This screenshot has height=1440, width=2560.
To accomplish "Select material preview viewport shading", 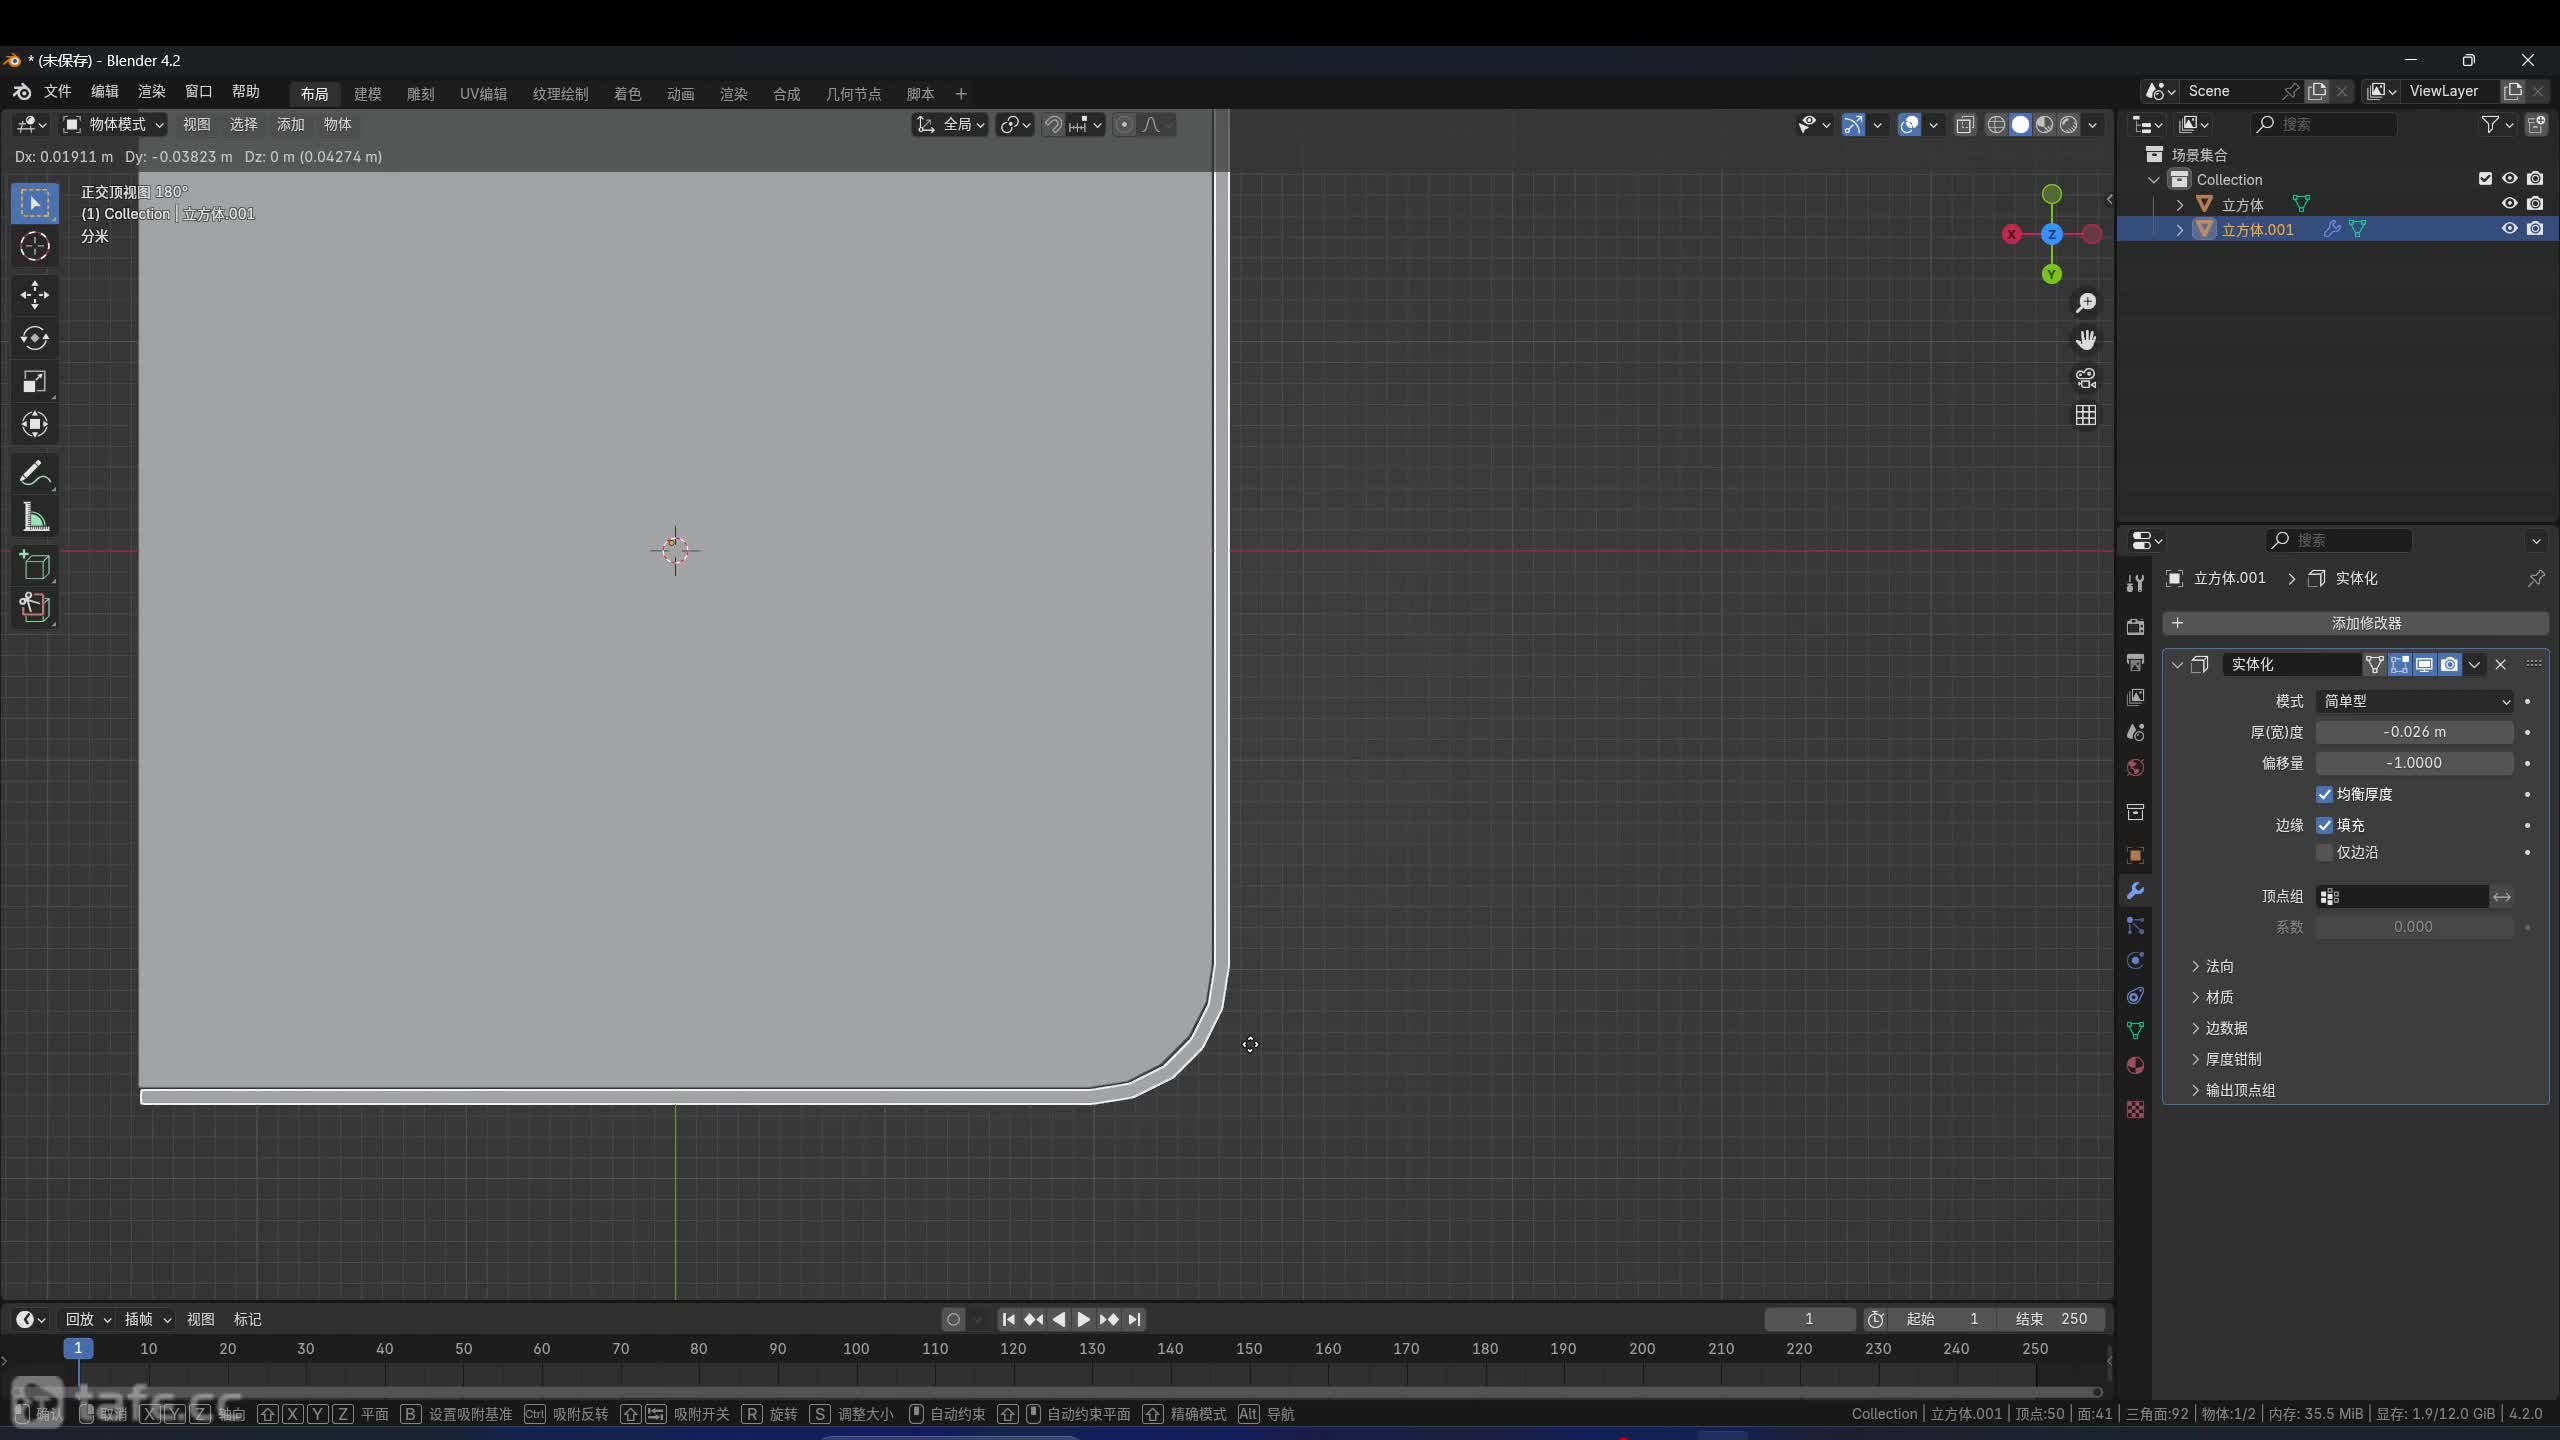I will [x=2044, y=125].
